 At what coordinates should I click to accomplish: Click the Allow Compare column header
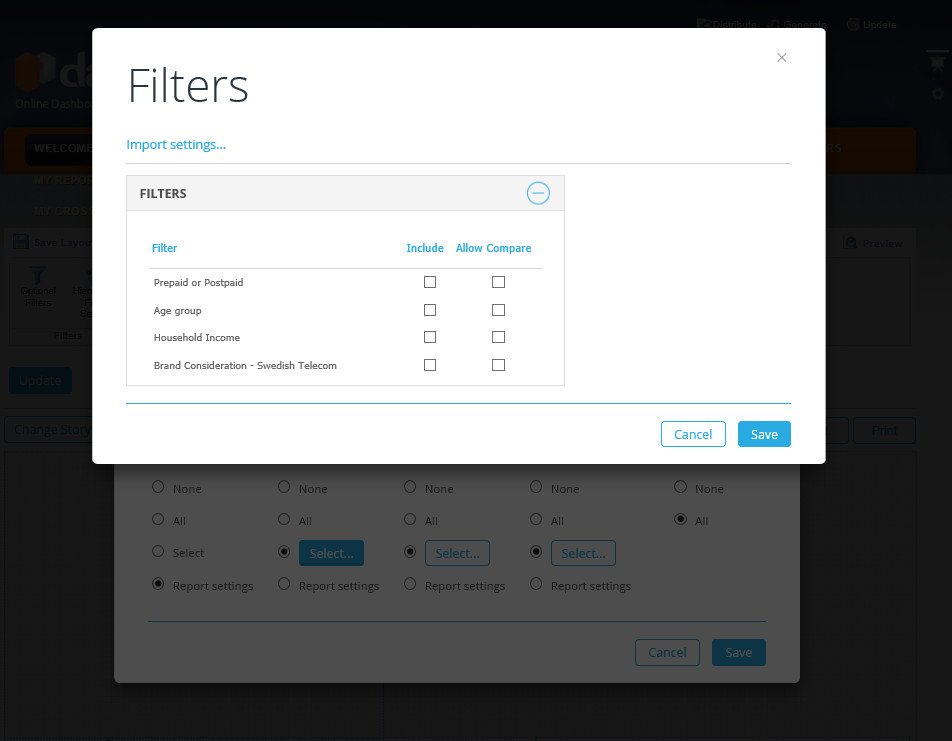point(494,248)
